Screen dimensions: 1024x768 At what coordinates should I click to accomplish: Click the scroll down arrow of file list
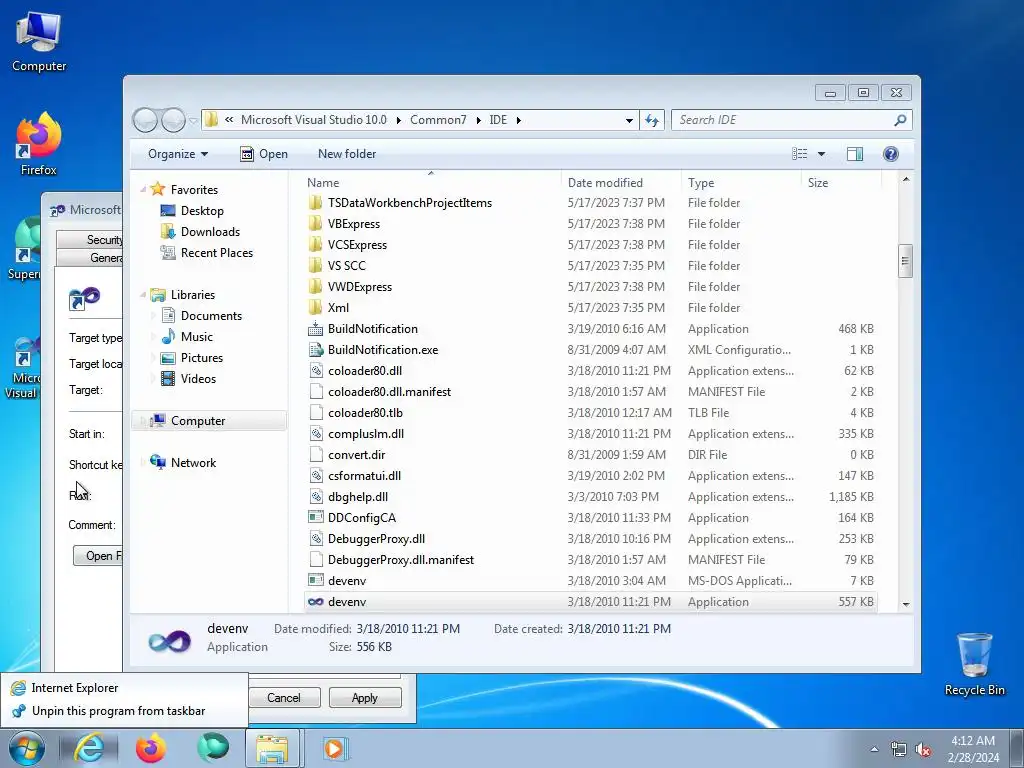pos(906,604)
